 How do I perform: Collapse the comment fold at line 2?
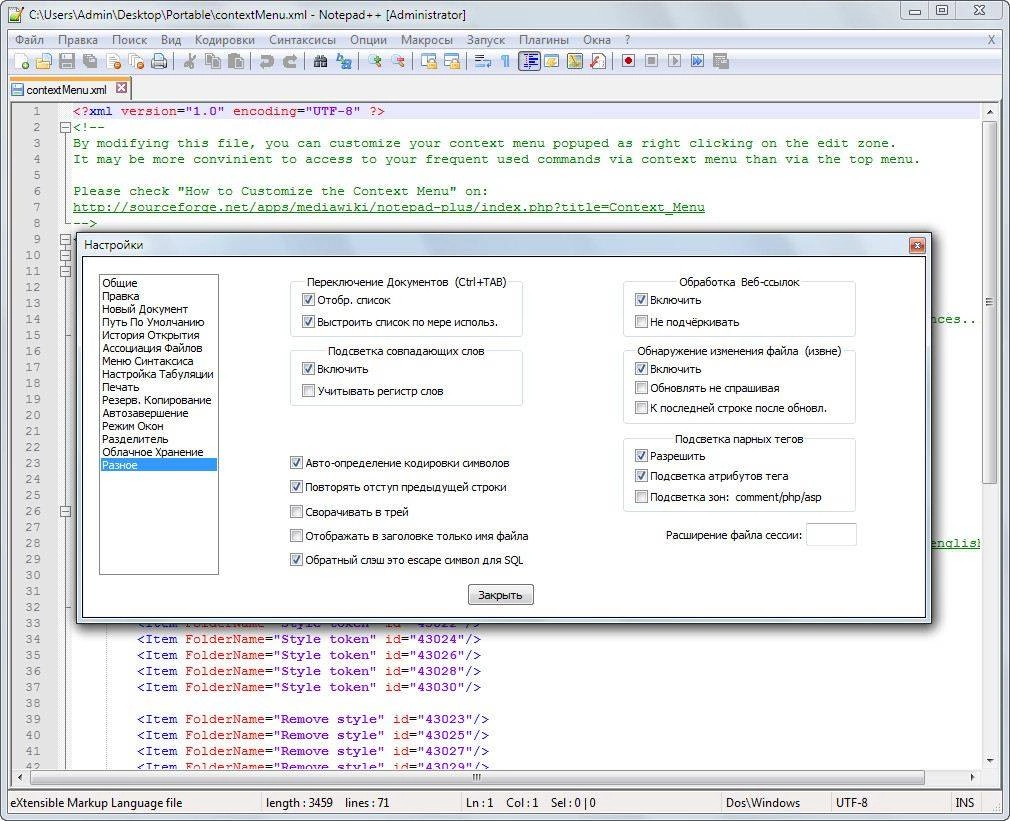pos(65,127)
